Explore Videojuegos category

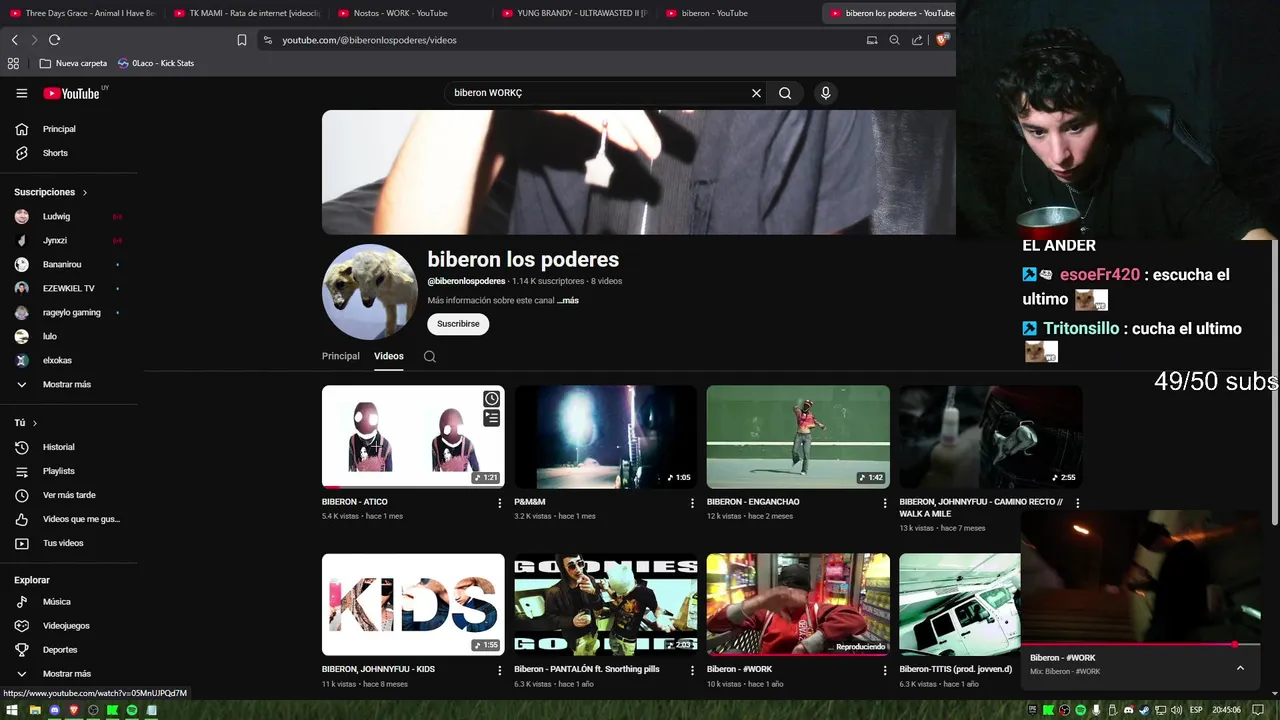[68, 626]
